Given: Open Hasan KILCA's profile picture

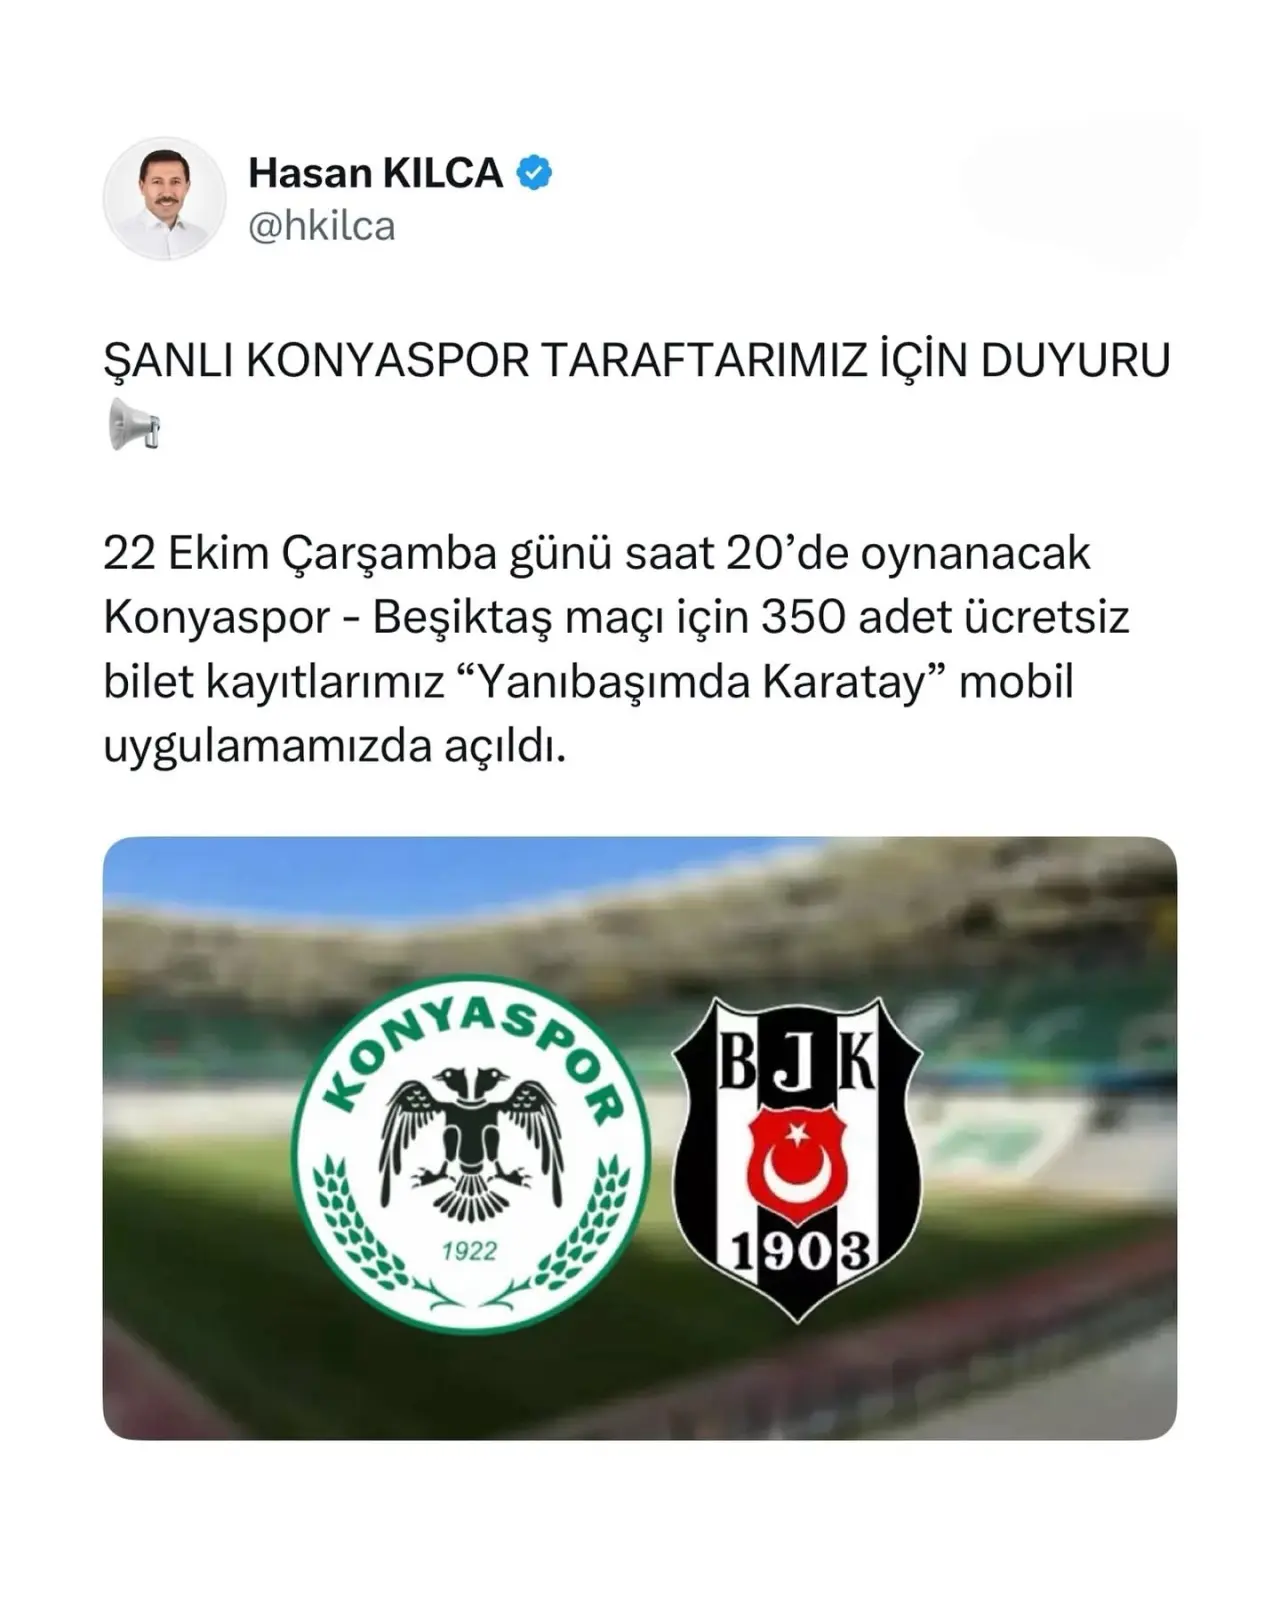Looking at the screenshot, I should pos(165,198).
